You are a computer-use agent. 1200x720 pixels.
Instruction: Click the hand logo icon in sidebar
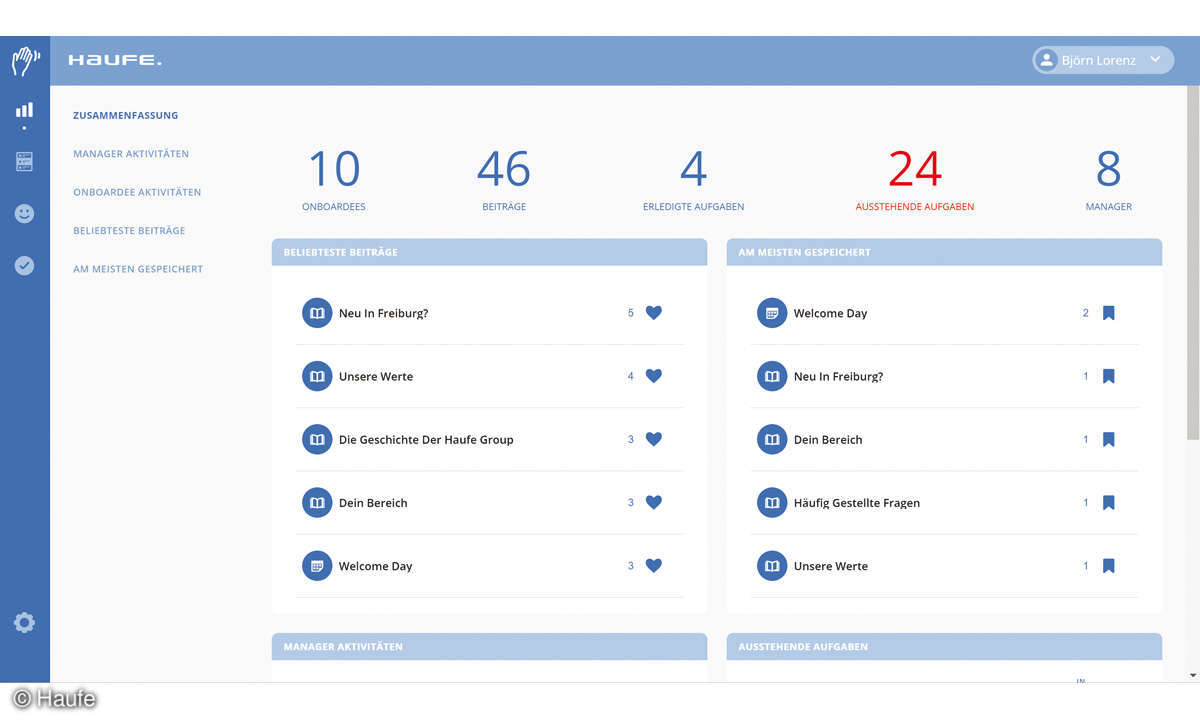pyautogui.click(x=25, y=61)
